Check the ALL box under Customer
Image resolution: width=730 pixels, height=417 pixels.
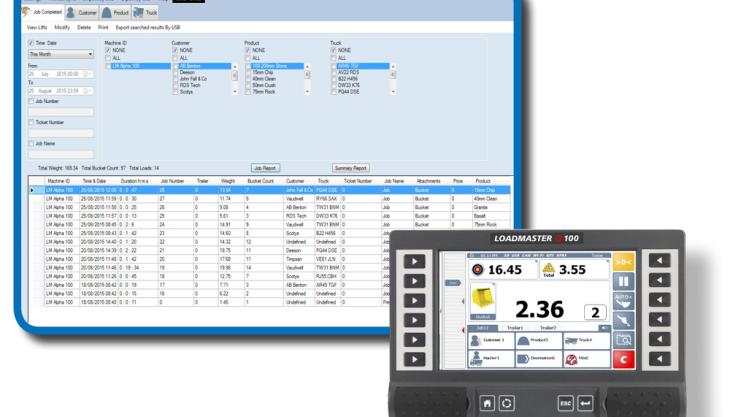pos(176,58)
